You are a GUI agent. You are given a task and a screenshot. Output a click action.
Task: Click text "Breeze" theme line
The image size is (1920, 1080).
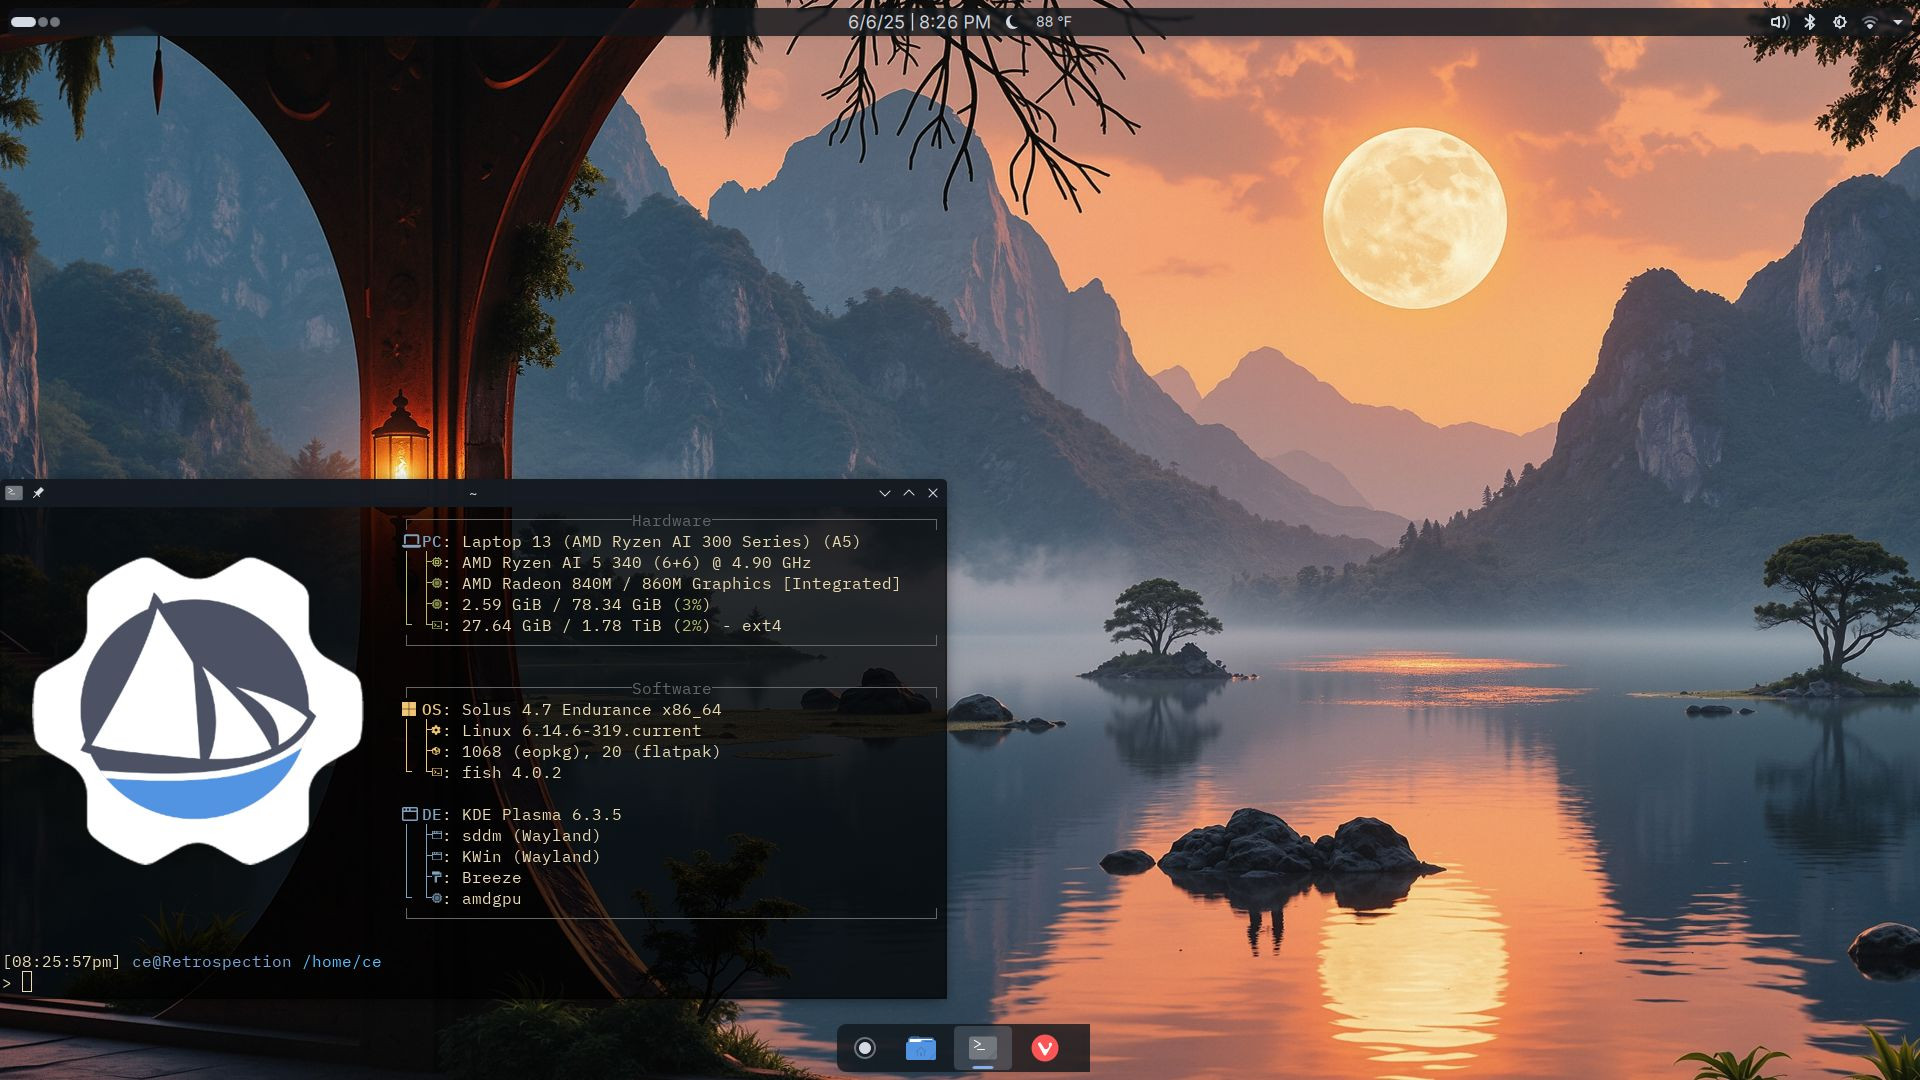[491, 878]
